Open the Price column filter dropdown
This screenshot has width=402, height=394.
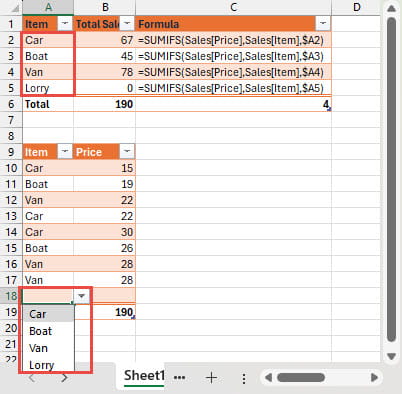point(127,152)
